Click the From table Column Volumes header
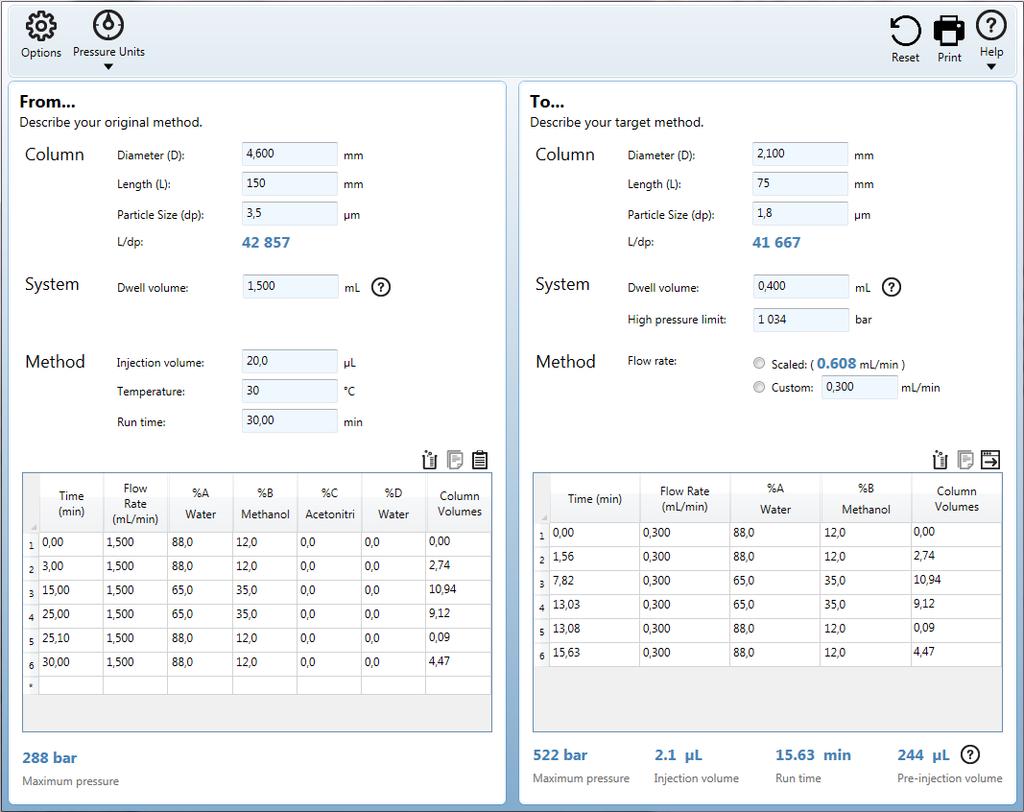This screenshot has width=1024, height=812. coord(459,503)
